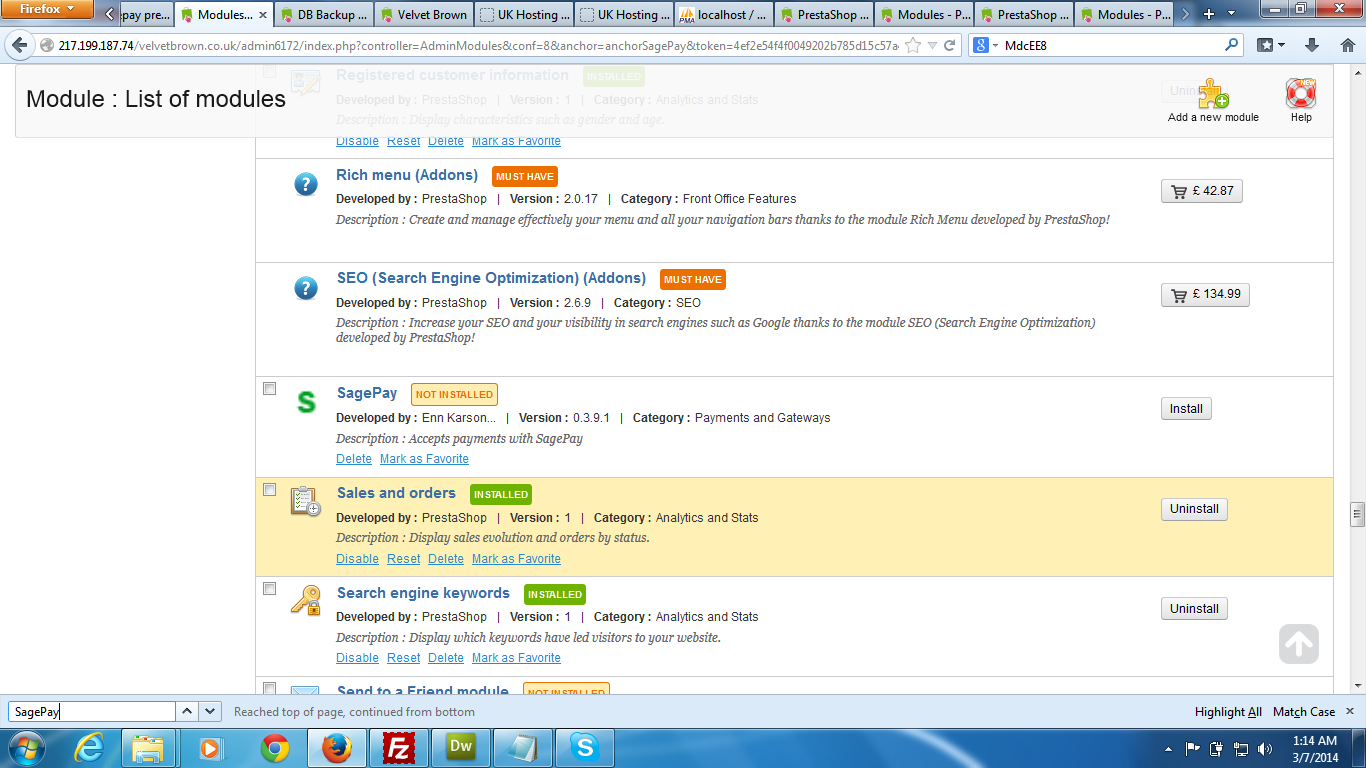Open the Help lifebuoy icon
This screenshot has width=1366, height=768.
click(x=1301, y=93)
